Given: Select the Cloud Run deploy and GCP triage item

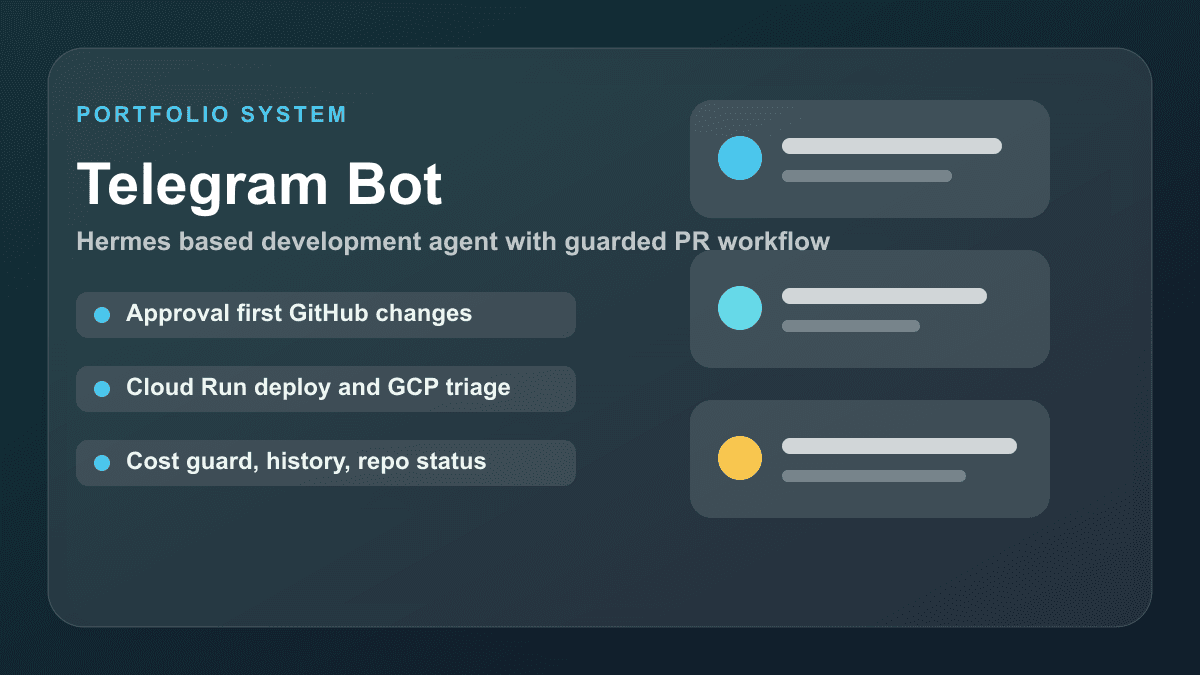Looking at the screenshot, I should pos(326,388).
